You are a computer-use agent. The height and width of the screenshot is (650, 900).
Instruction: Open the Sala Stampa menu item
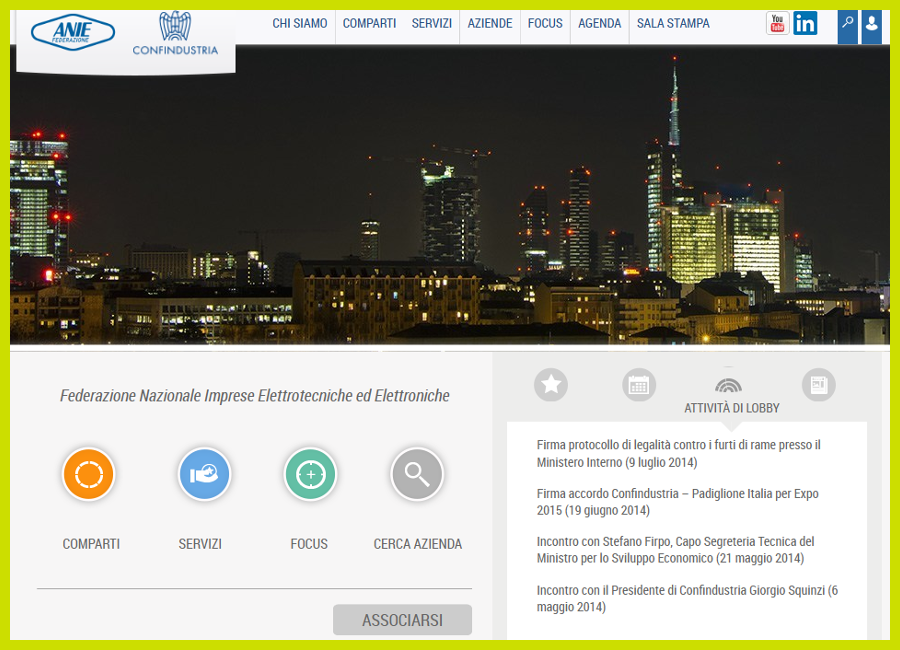tap(673, 23)
